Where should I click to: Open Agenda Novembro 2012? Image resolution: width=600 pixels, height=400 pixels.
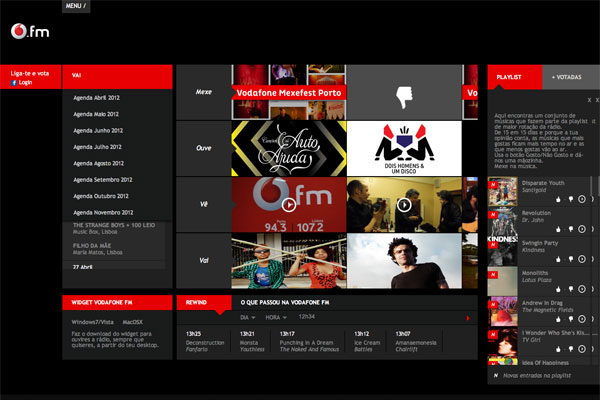click(x=103, y=212)
